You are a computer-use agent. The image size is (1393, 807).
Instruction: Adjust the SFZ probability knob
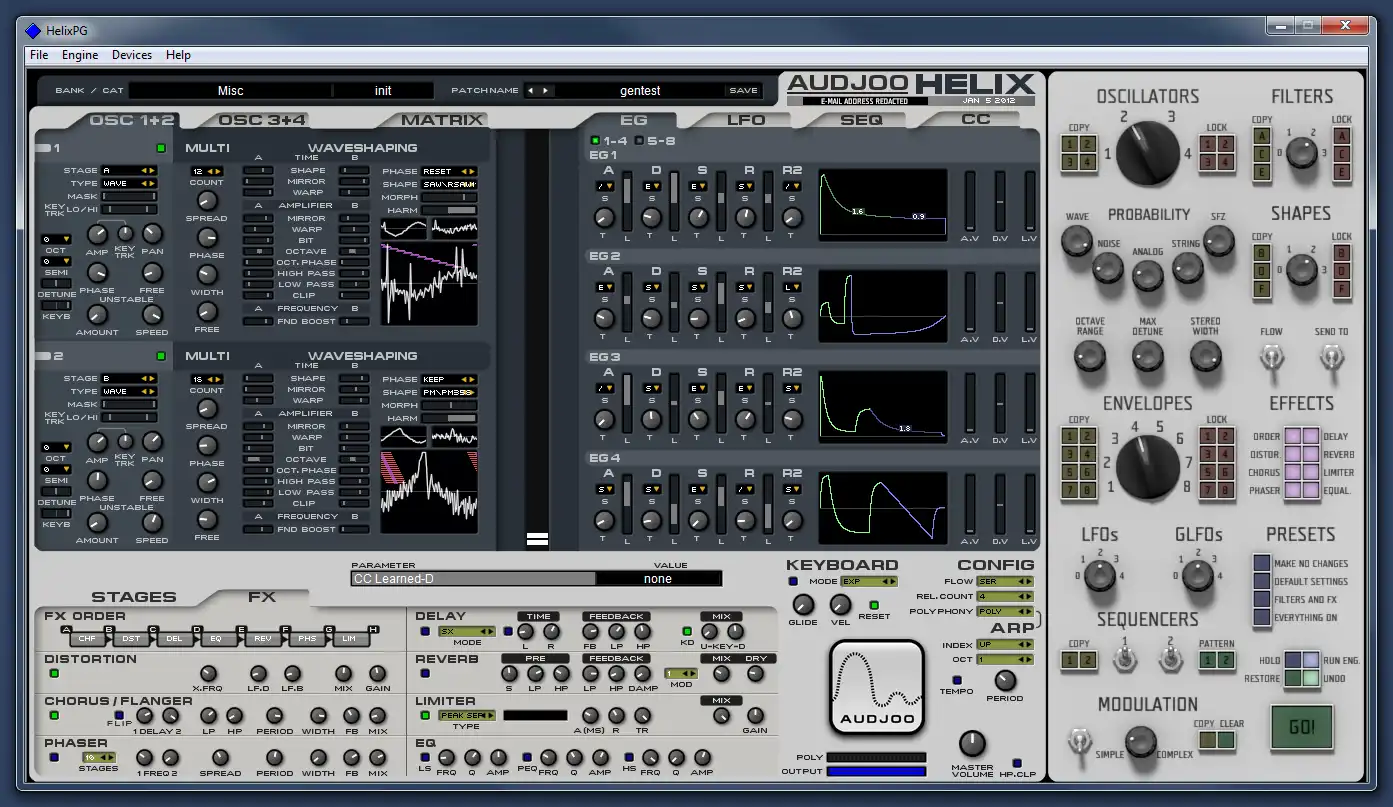coord(1218,240)
